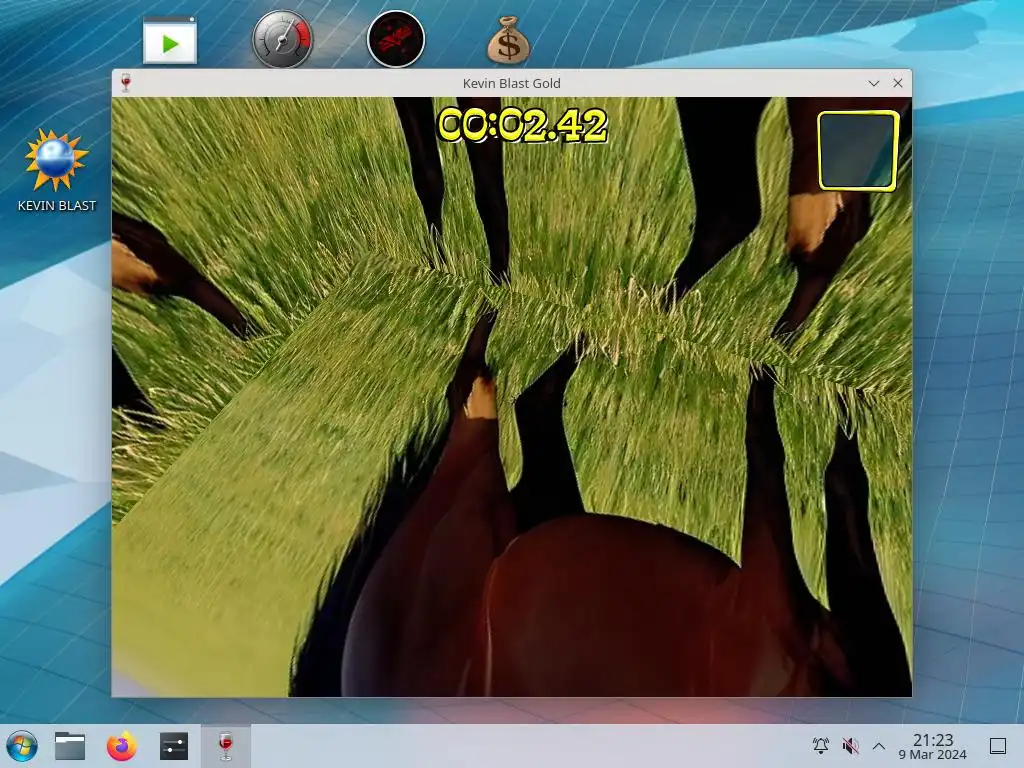The image size is (1024, 768).
Task: Open the green play arrow desktop widget
Action: (x=170, y=41)
